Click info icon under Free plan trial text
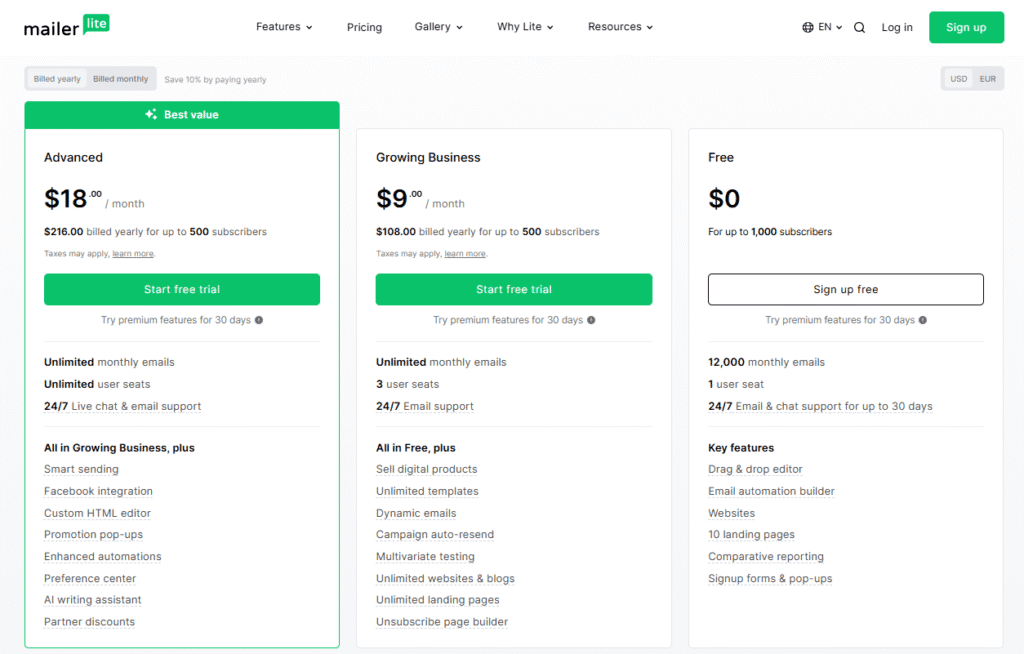1024x654 pixels. (923, 320)
